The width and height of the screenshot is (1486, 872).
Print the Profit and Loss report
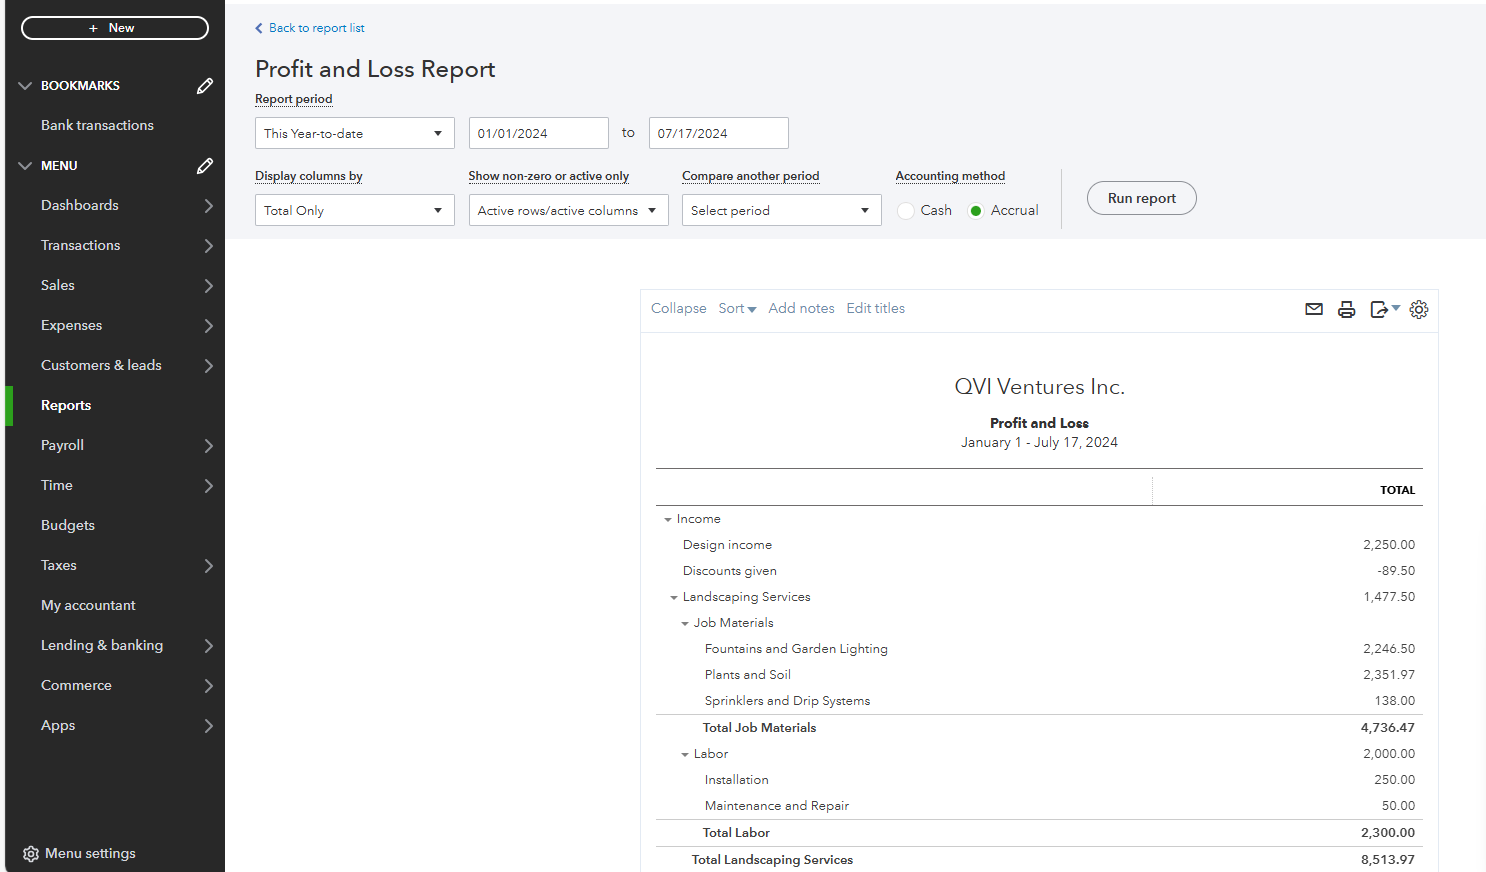pyautogui.click(x=1346, y=309)
